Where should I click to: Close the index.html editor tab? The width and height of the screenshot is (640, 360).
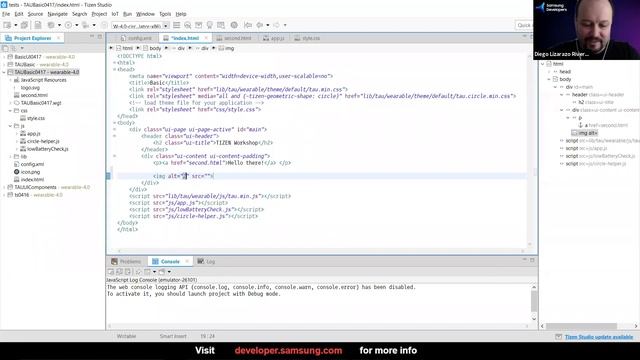click(x=206, y=38)
